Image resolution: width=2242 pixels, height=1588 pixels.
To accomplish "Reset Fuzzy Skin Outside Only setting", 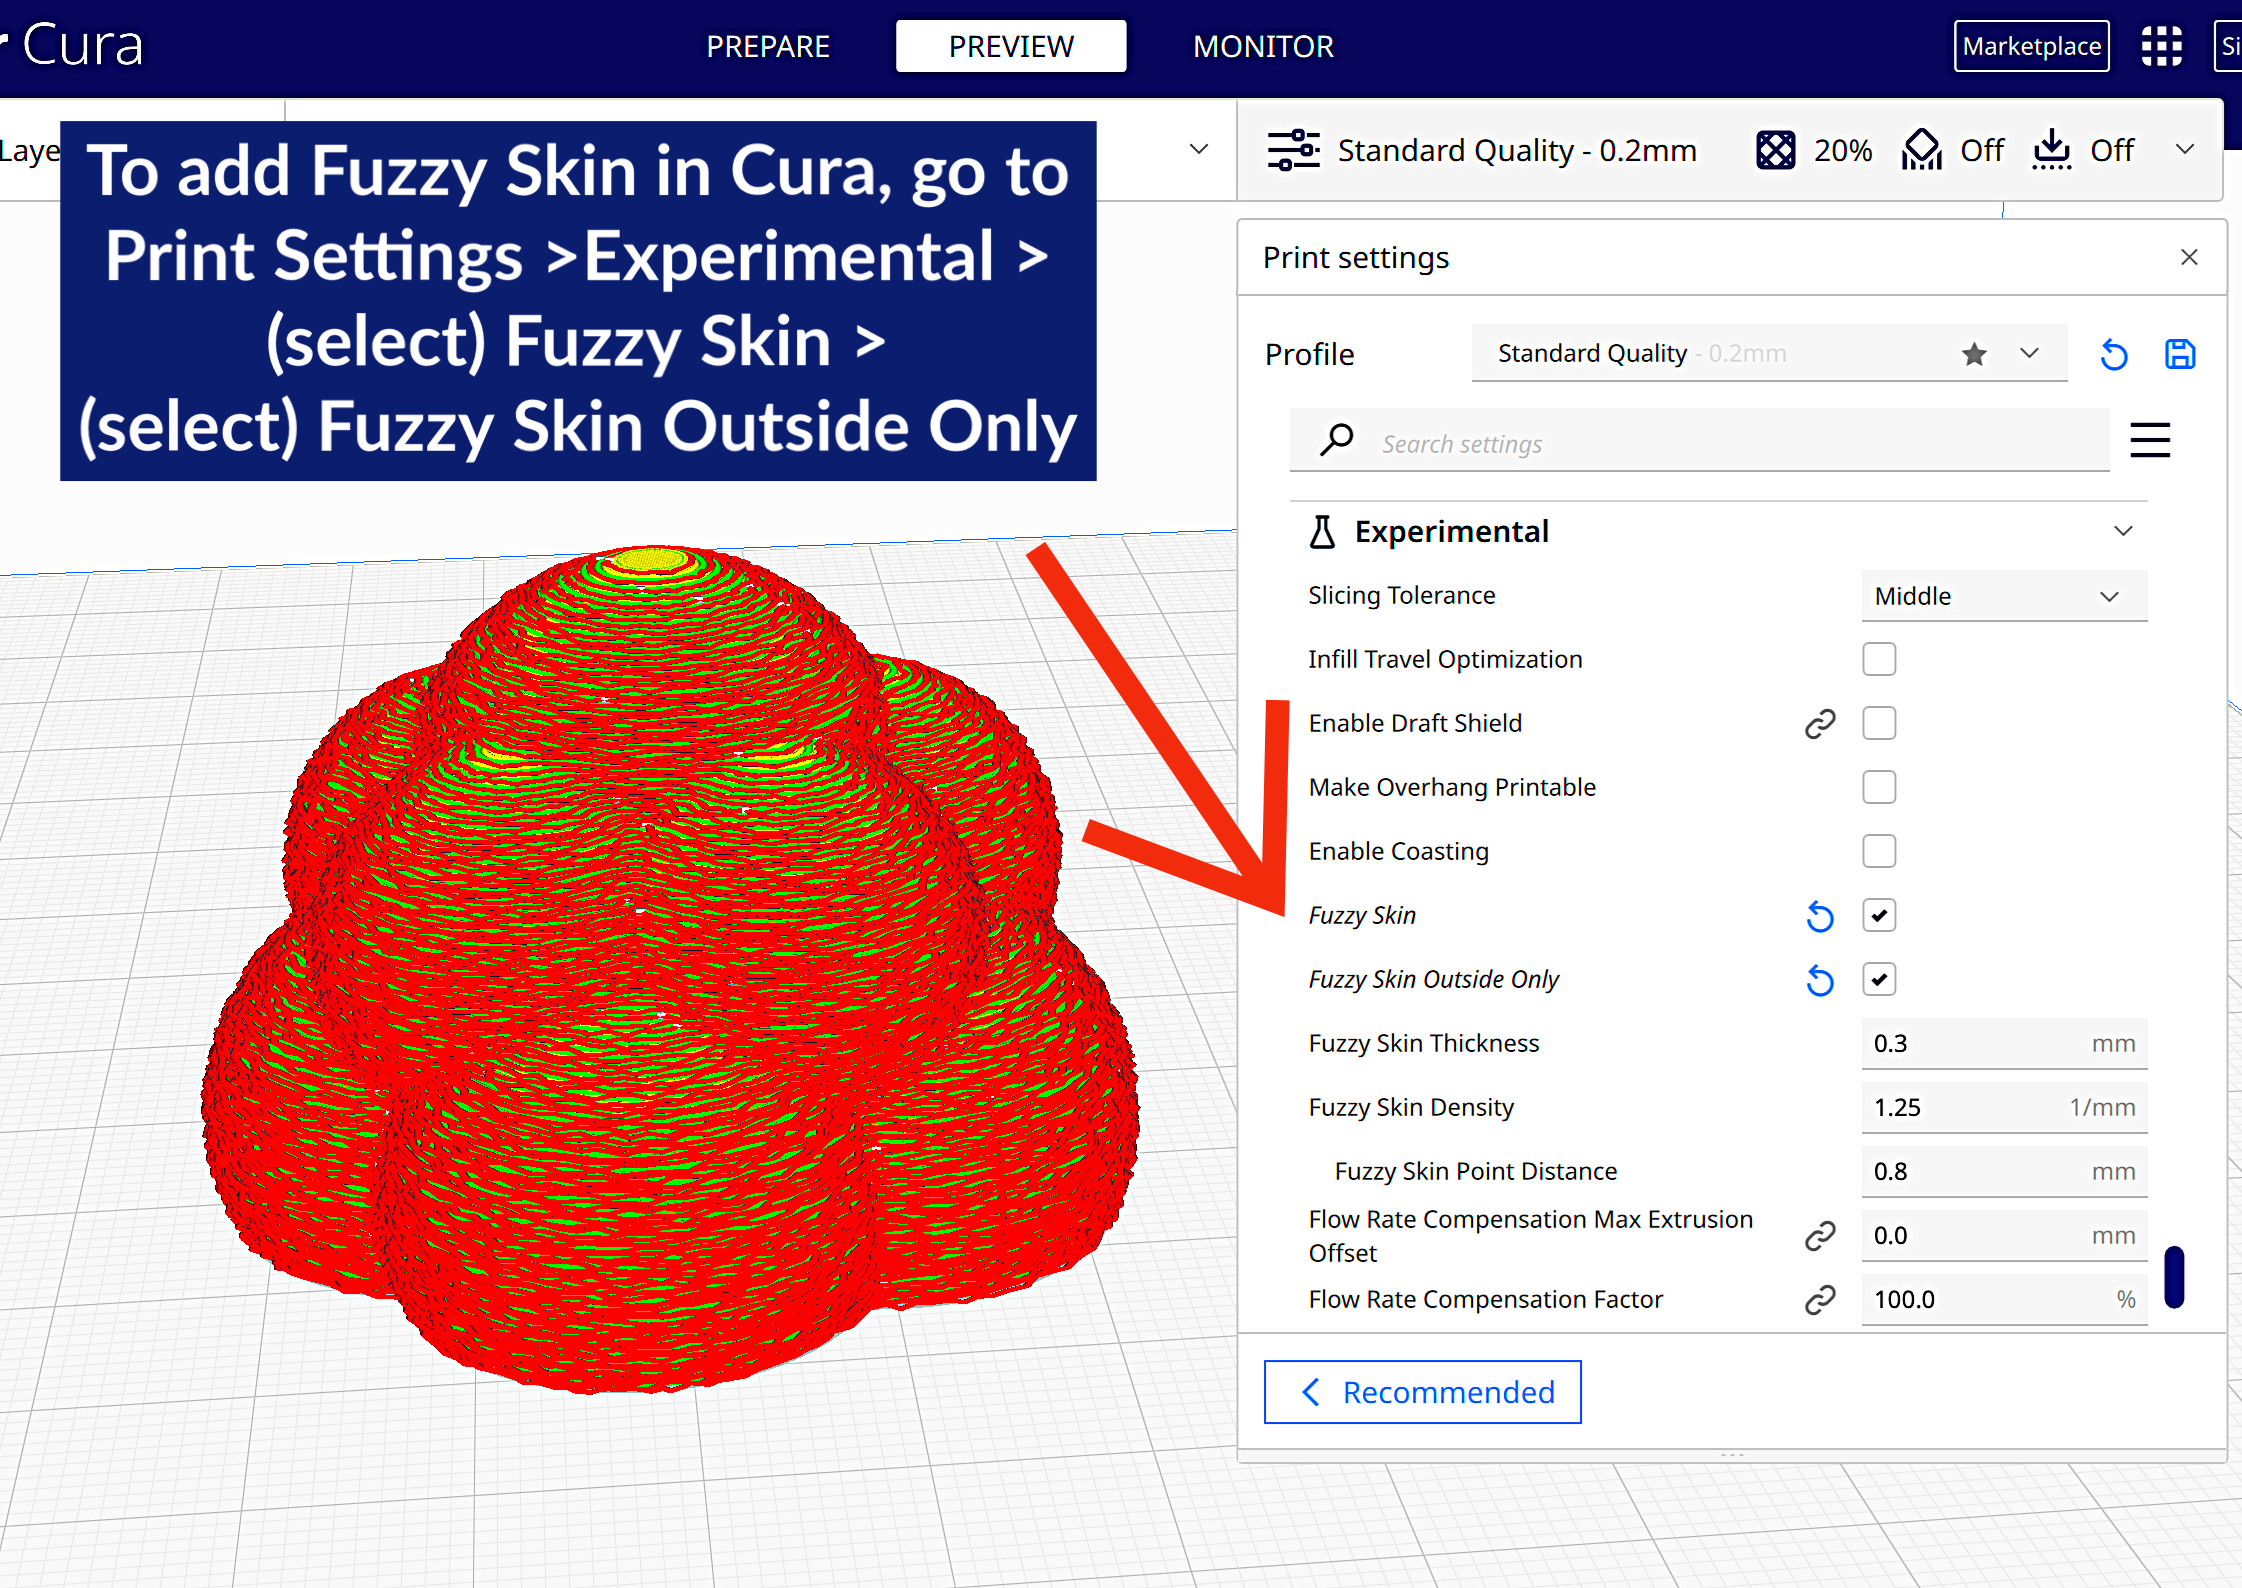I will point(1819,980).
